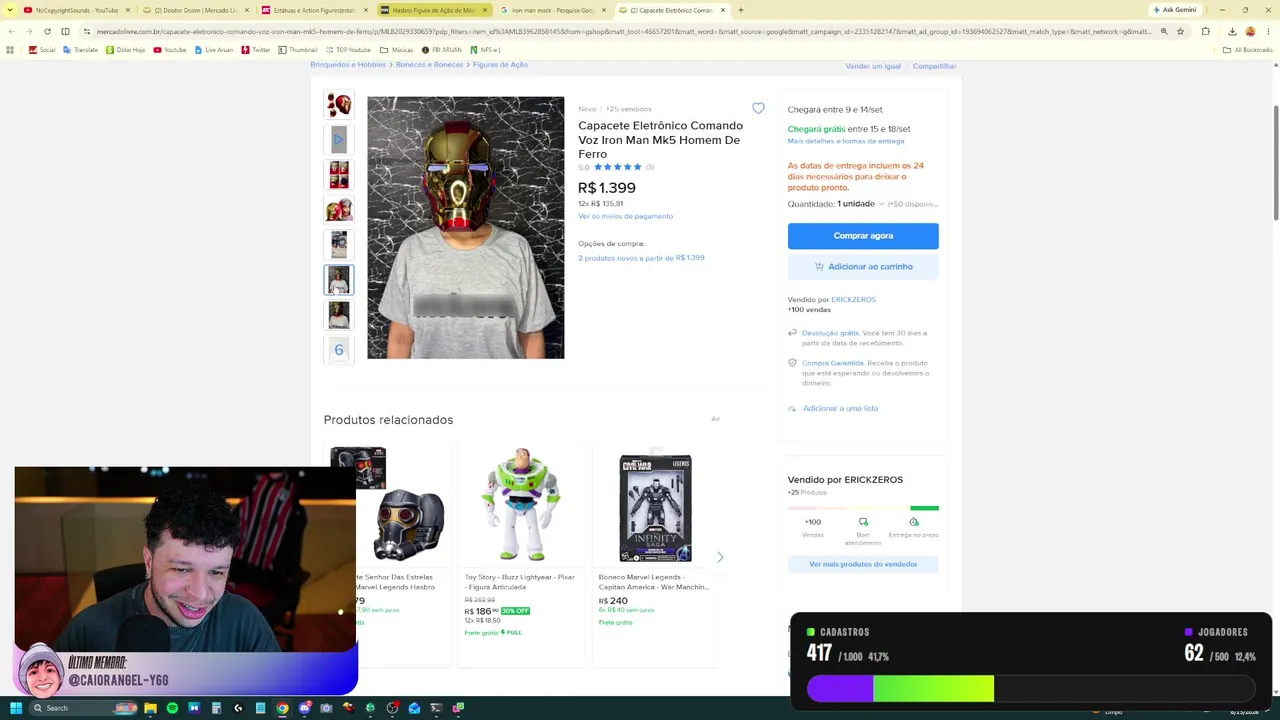The width and height of the screenshot is (1280, 720).
Task: Click Adicionar a uma lista link
Action: click(x=840, y=408)
